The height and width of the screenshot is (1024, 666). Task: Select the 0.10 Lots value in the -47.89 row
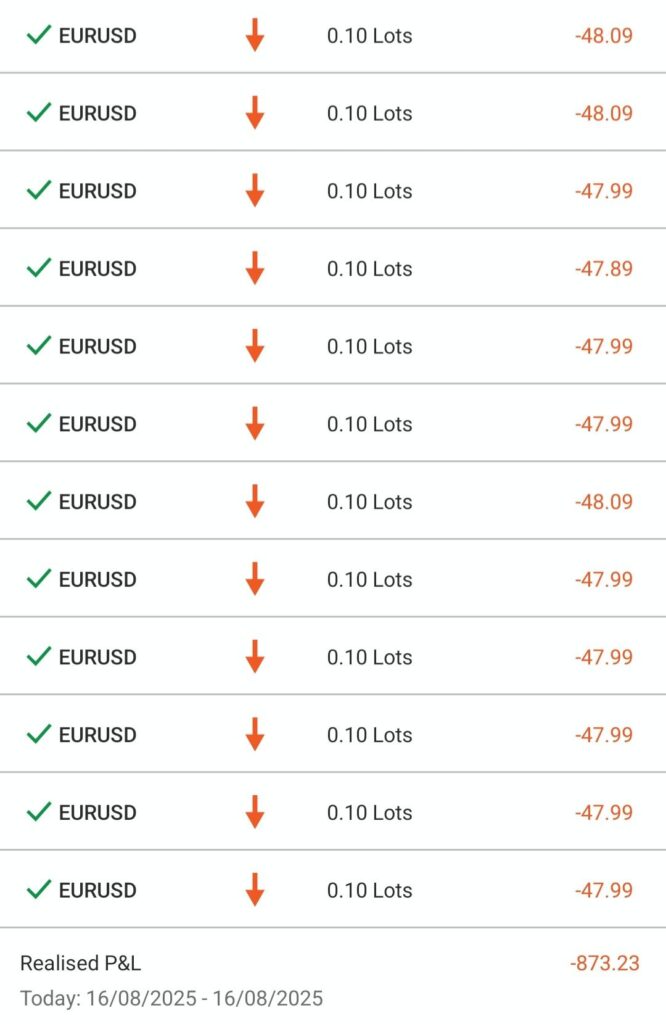click(369, 268)
